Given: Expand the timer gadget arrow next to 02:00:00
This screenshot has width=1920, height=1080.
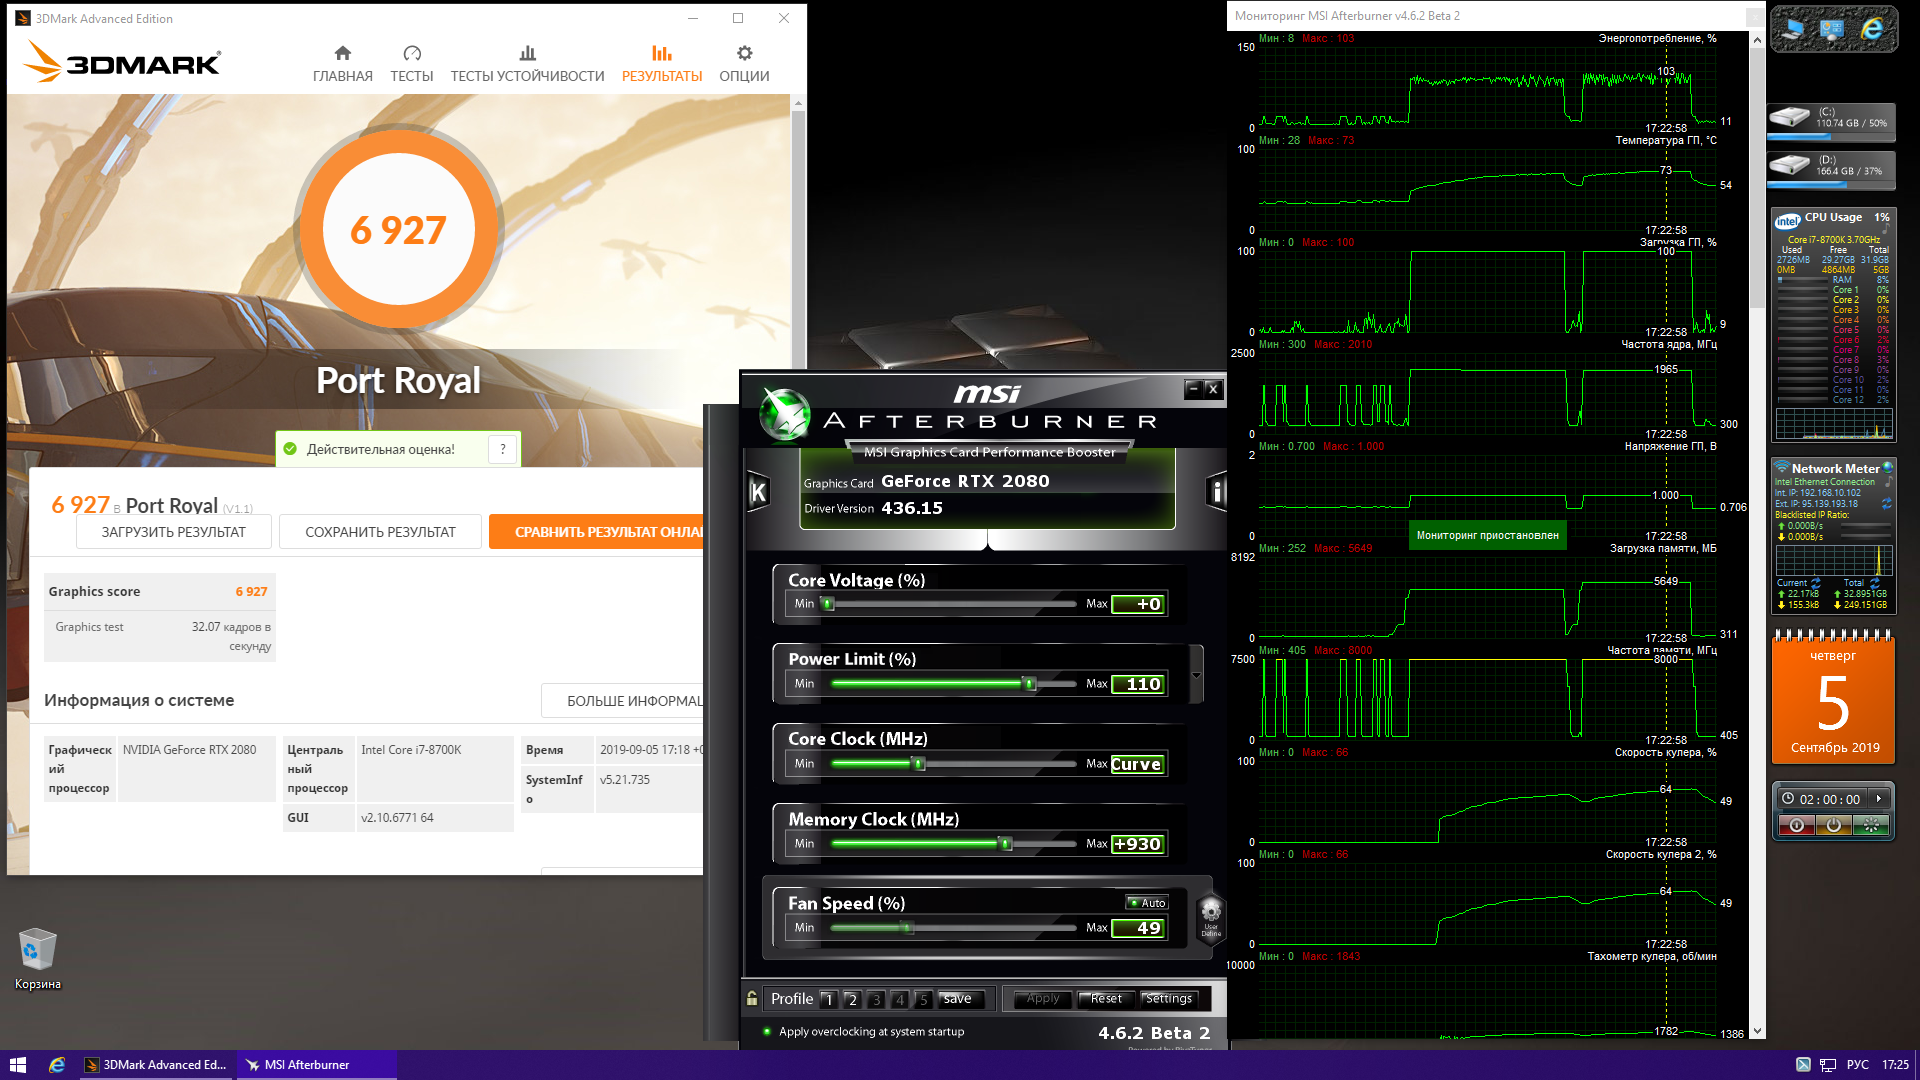Looking at the screenshot, I should [1879, 798].
